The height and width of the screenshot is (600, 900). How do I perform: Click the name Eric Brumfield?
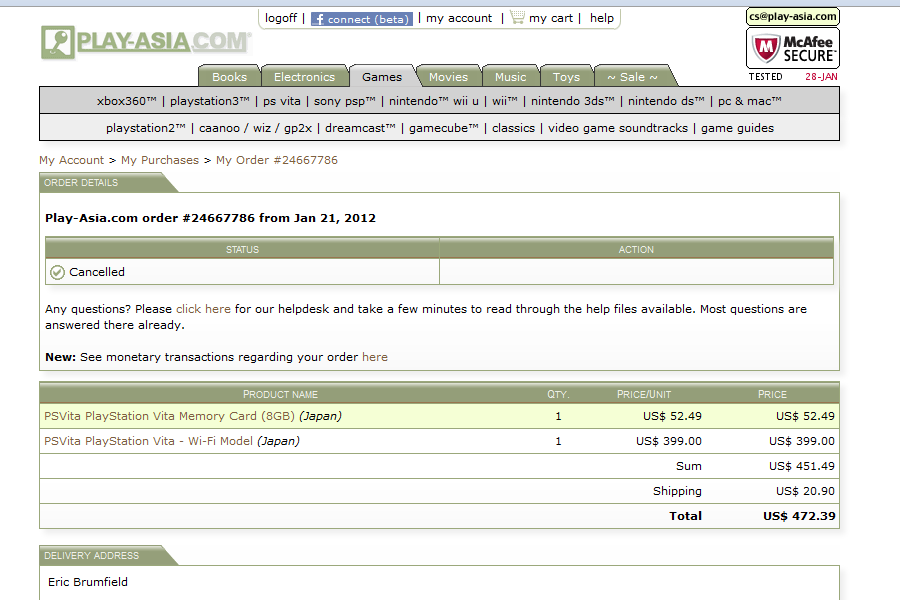(x=88, y=582)
